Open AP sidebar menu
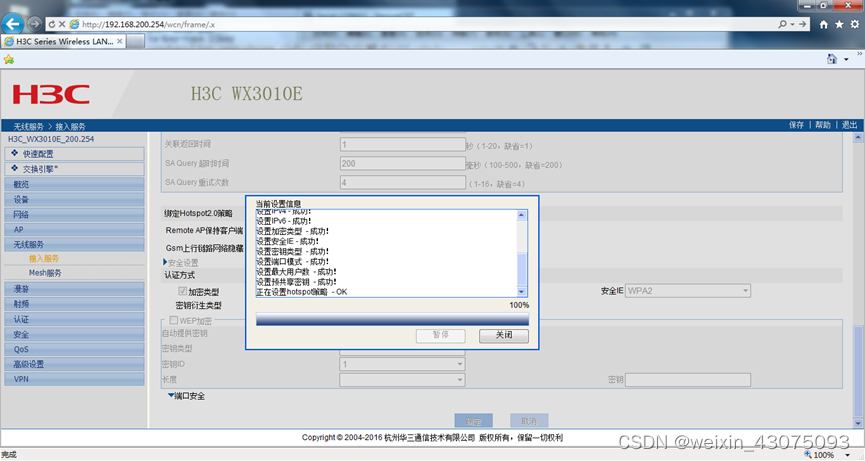865x461 pixels. [x=74, y=229]
